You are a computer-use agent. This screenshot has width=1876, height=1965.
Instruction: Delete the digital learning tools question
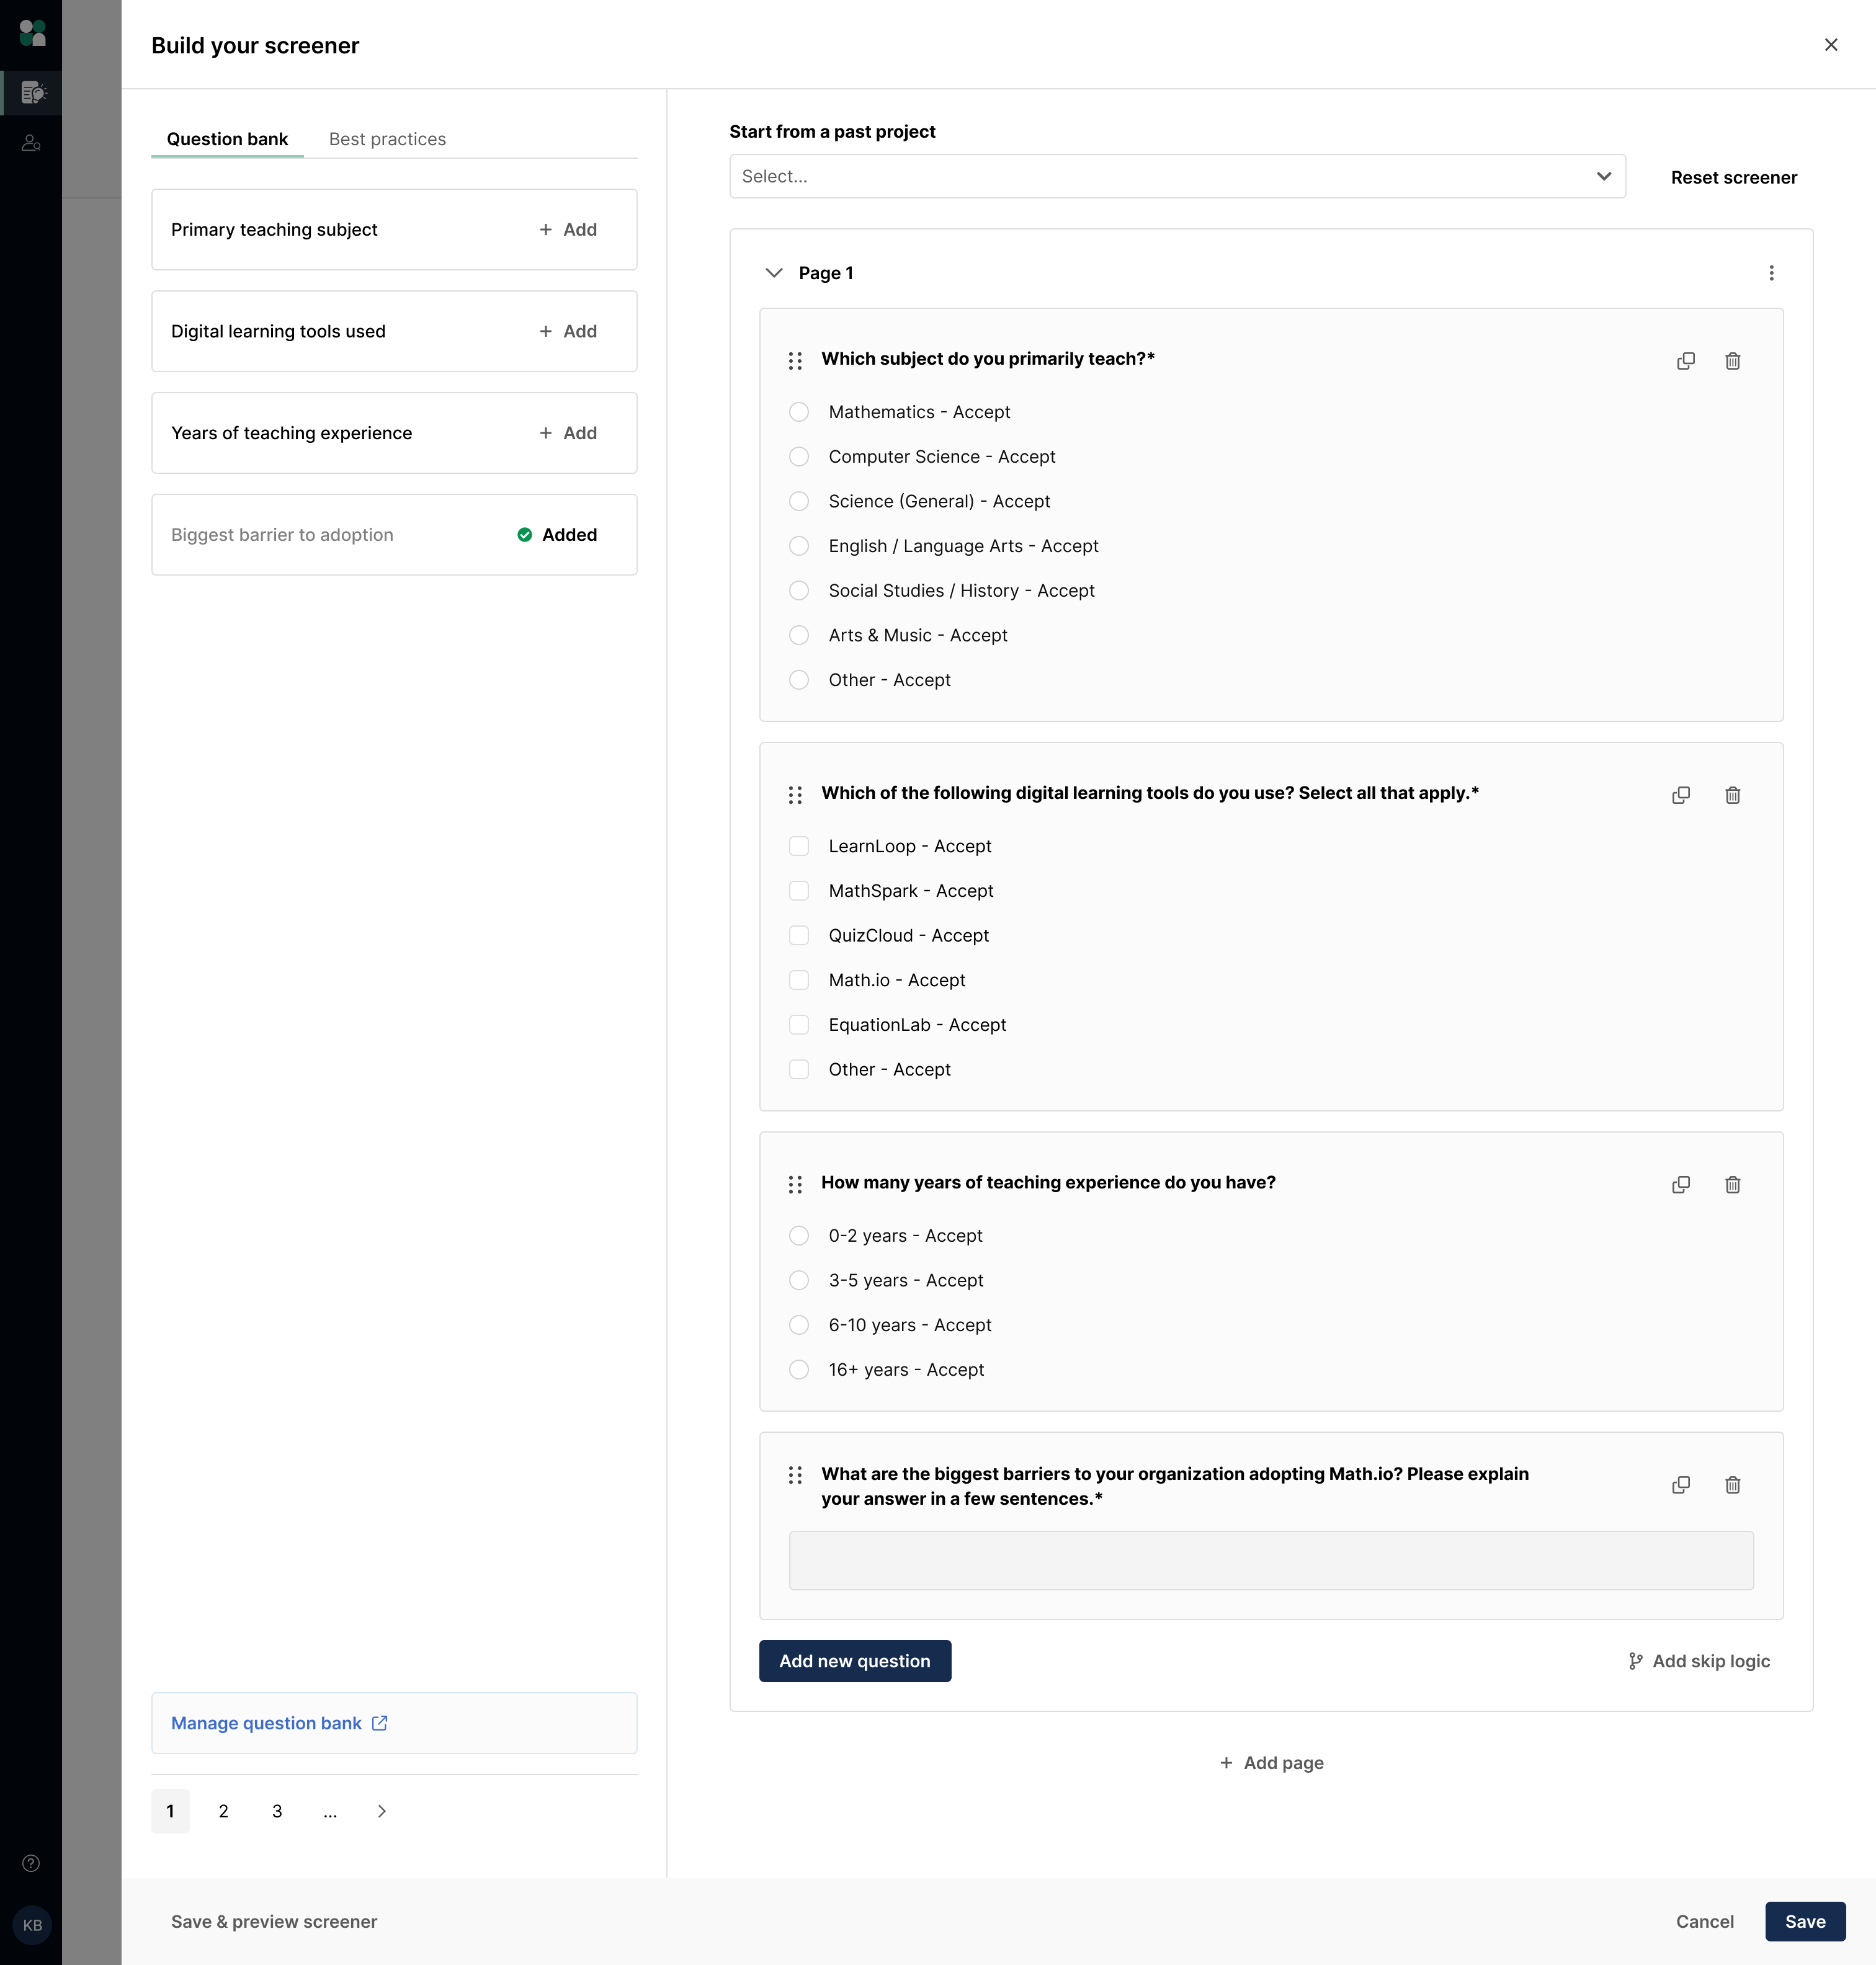point(1732,795)
